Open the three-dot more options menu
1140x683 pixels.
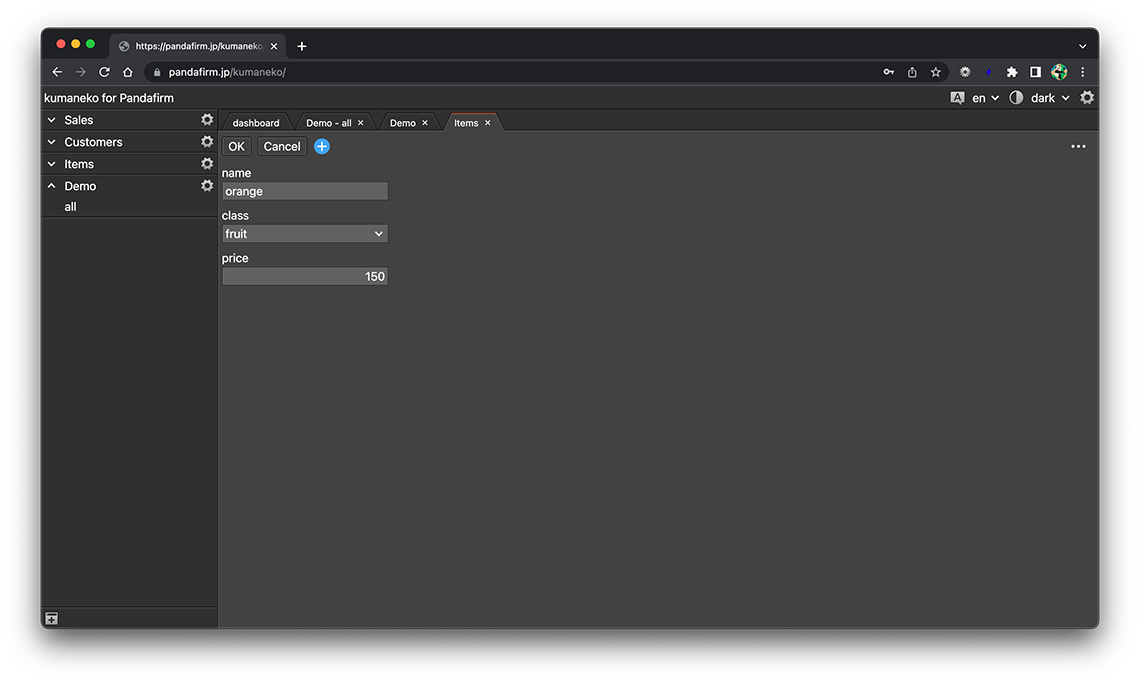[x=1078, y=147]
